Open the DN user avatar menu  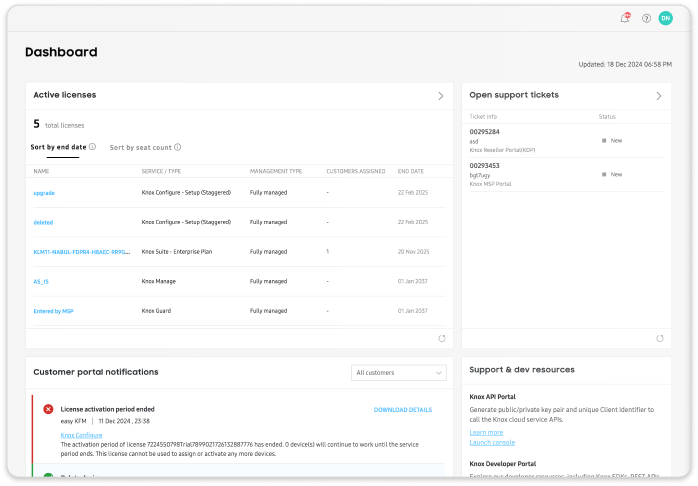point(666,18)
